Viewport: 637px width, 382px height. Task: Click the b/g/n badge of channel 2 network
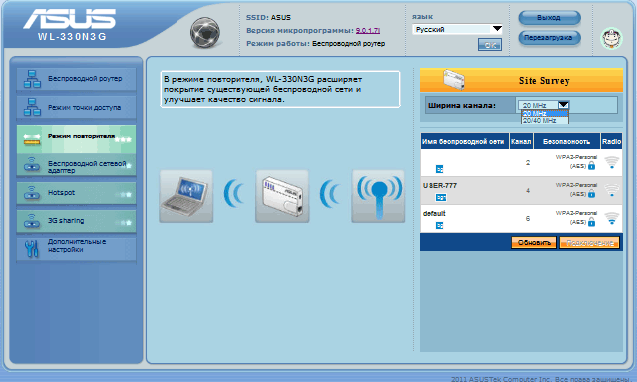tap(439, 169)
